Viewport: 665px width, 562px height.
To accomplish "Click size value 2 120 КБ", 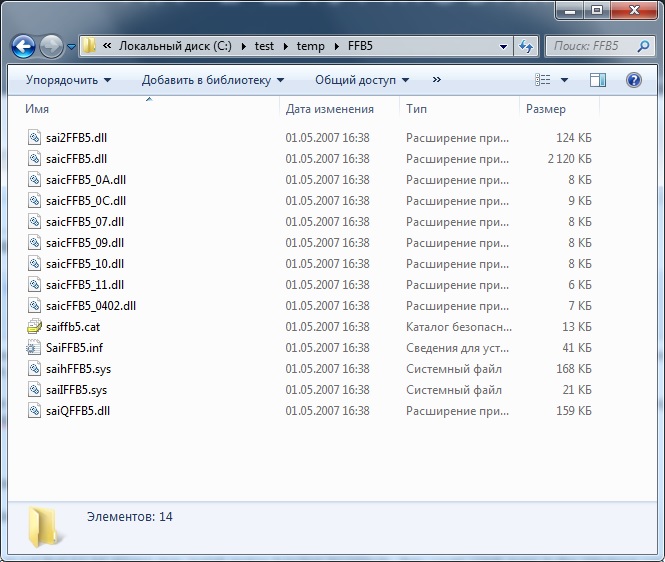I will [570, 159].
